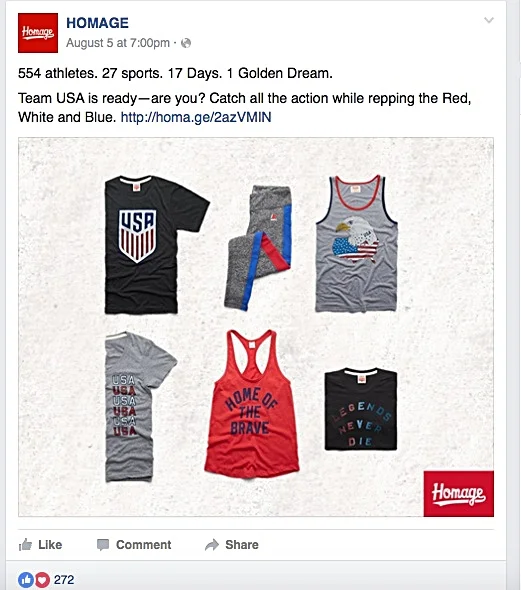This screenshot has width=521, height=590.
Task: Click the Like button label
Action: coord(50,545)
